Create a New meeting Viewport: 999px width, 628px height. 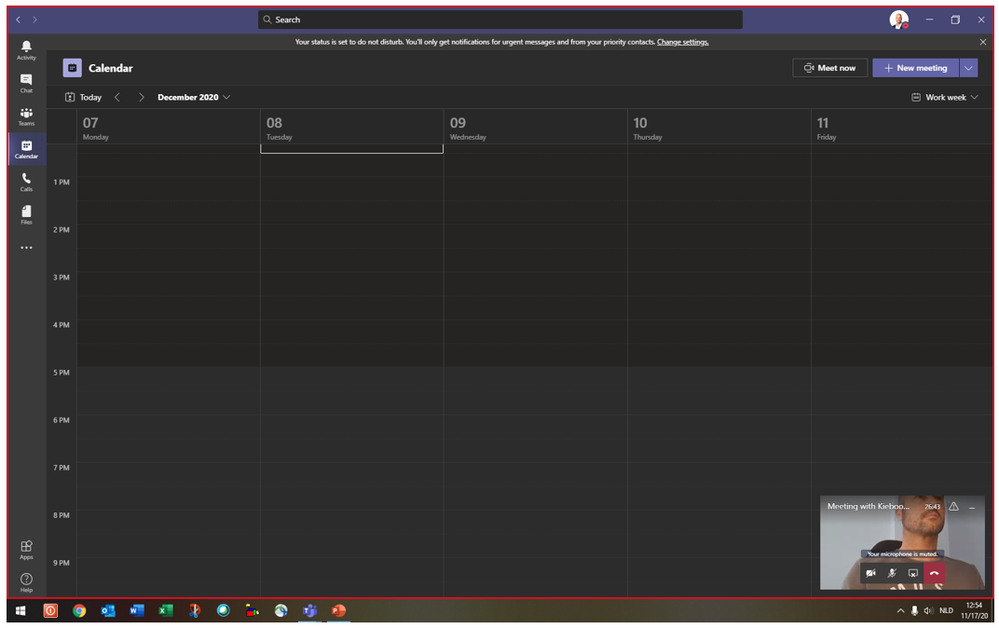[916, 68]
